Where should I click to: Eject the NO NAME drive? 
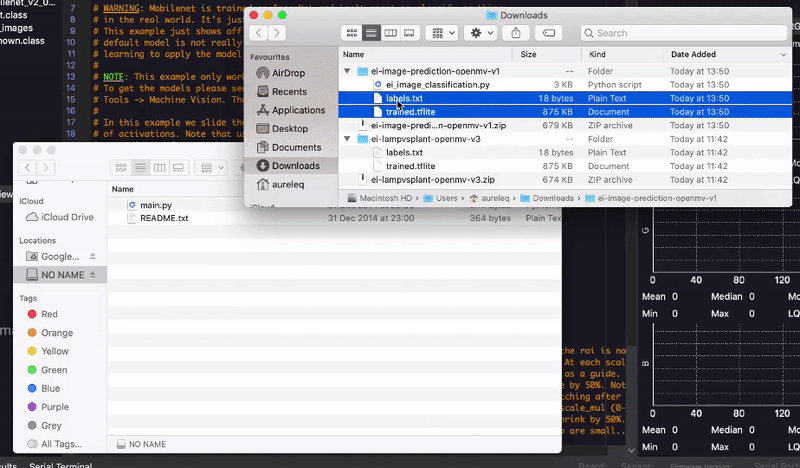pos(94,274)
